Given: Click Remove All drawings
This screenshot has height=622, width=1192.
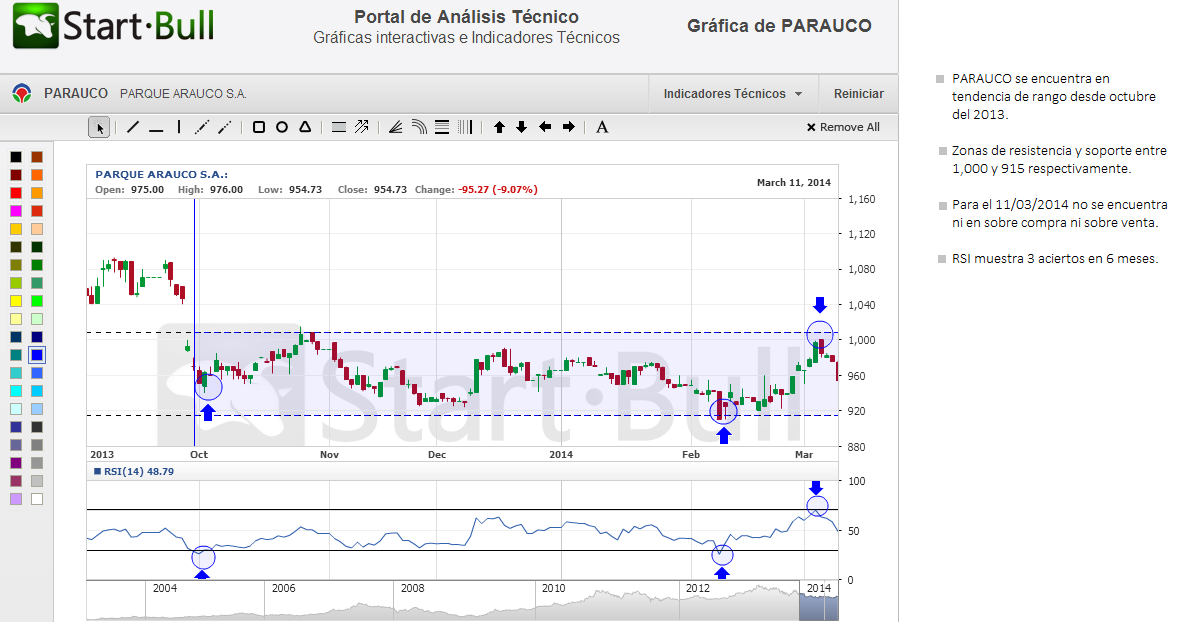Looking at the screenshot, I should coord(843,127).
